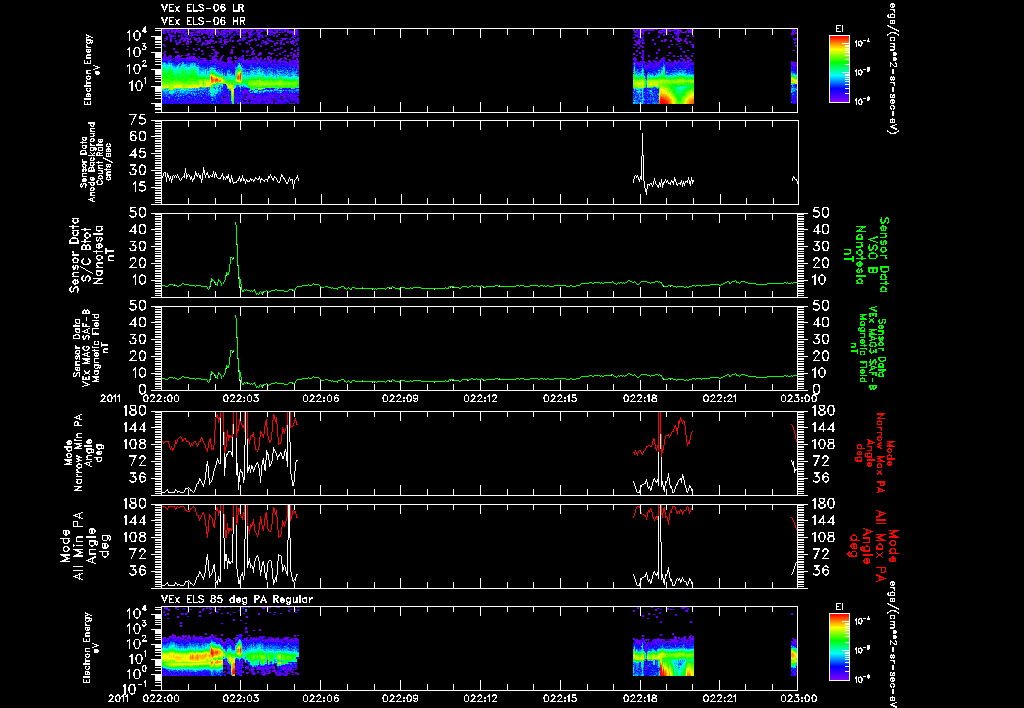This screenshot has height=708, width=1024.
Task: Select the green VEx MAG3 SAF-B label
Action: pyautogui.click(x=868, y=347)
